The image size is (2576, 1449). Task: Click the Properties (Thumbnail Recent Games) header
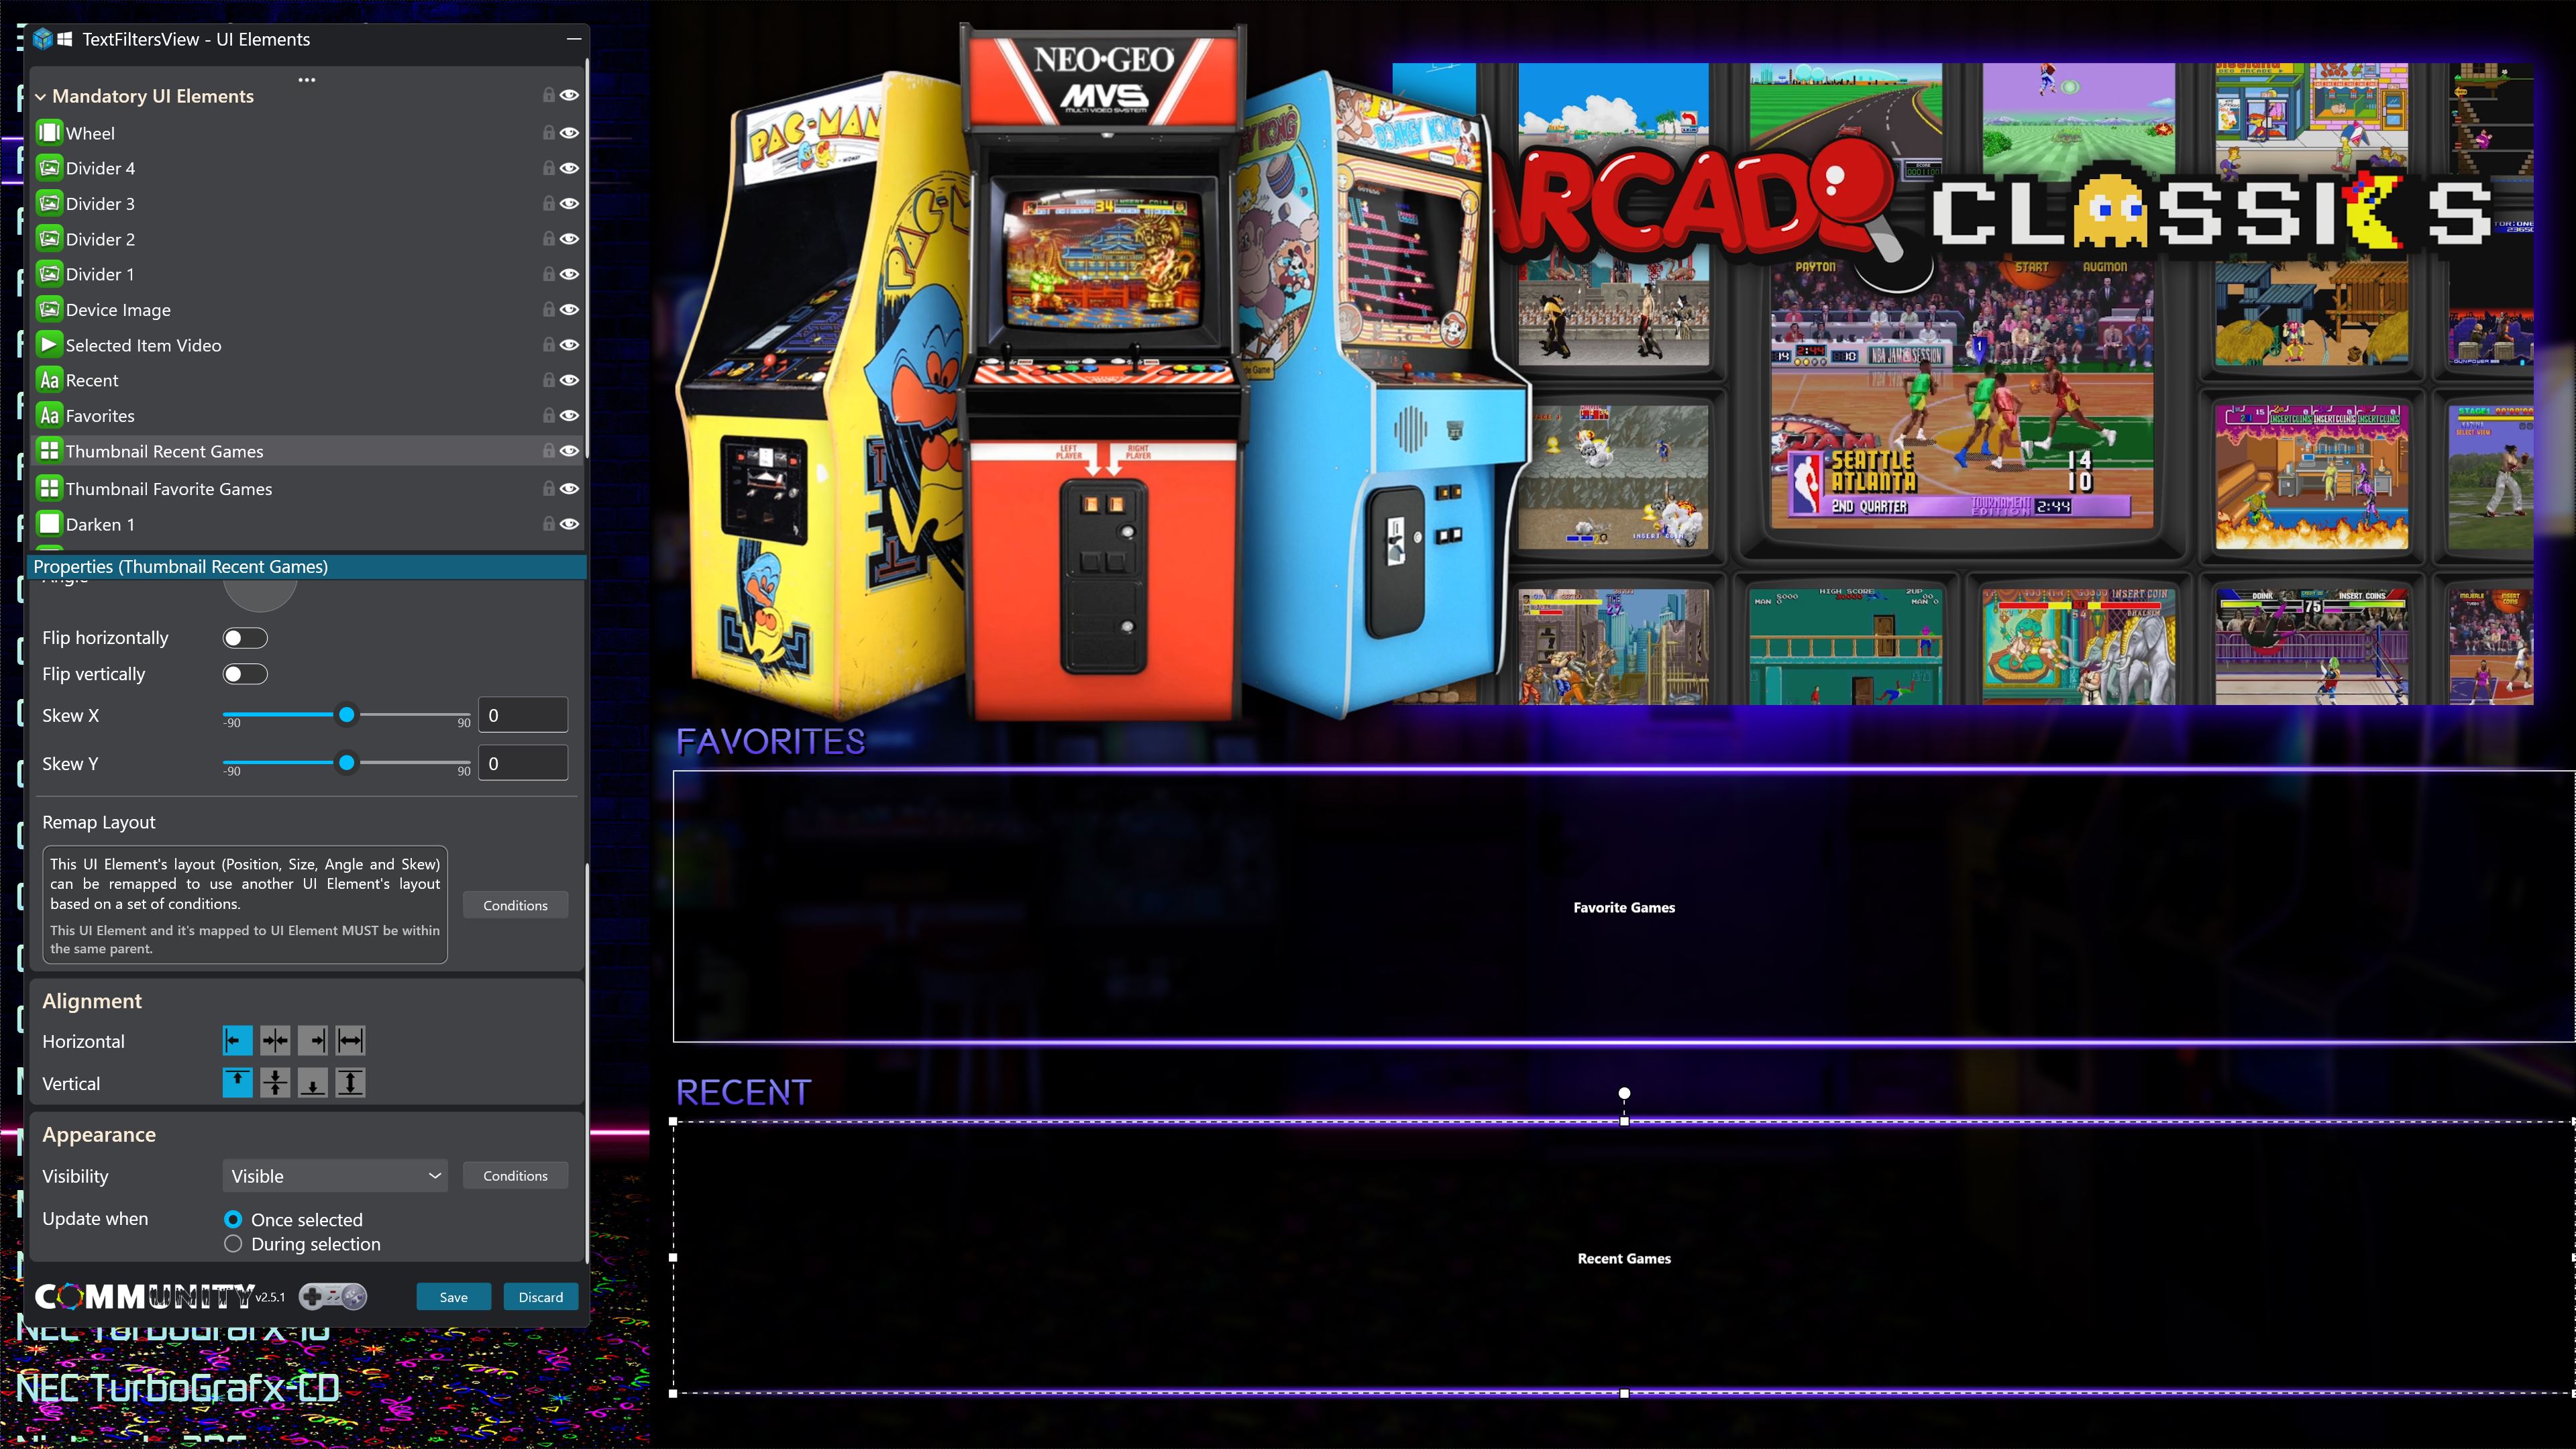308,567
